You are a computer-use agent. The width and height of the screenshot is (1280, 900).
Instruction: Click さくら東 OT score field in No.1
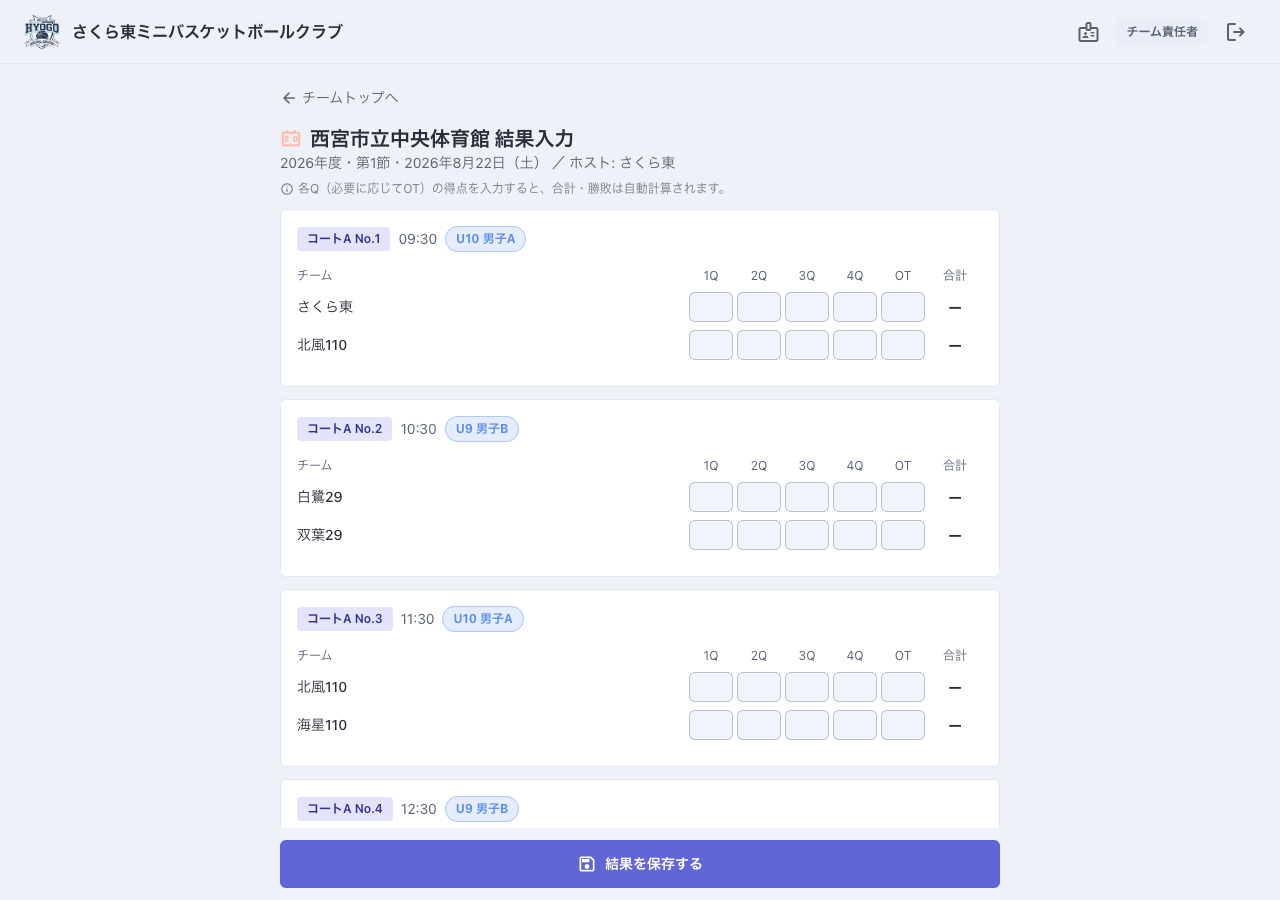pyautogui.click(x=903, y=307)
